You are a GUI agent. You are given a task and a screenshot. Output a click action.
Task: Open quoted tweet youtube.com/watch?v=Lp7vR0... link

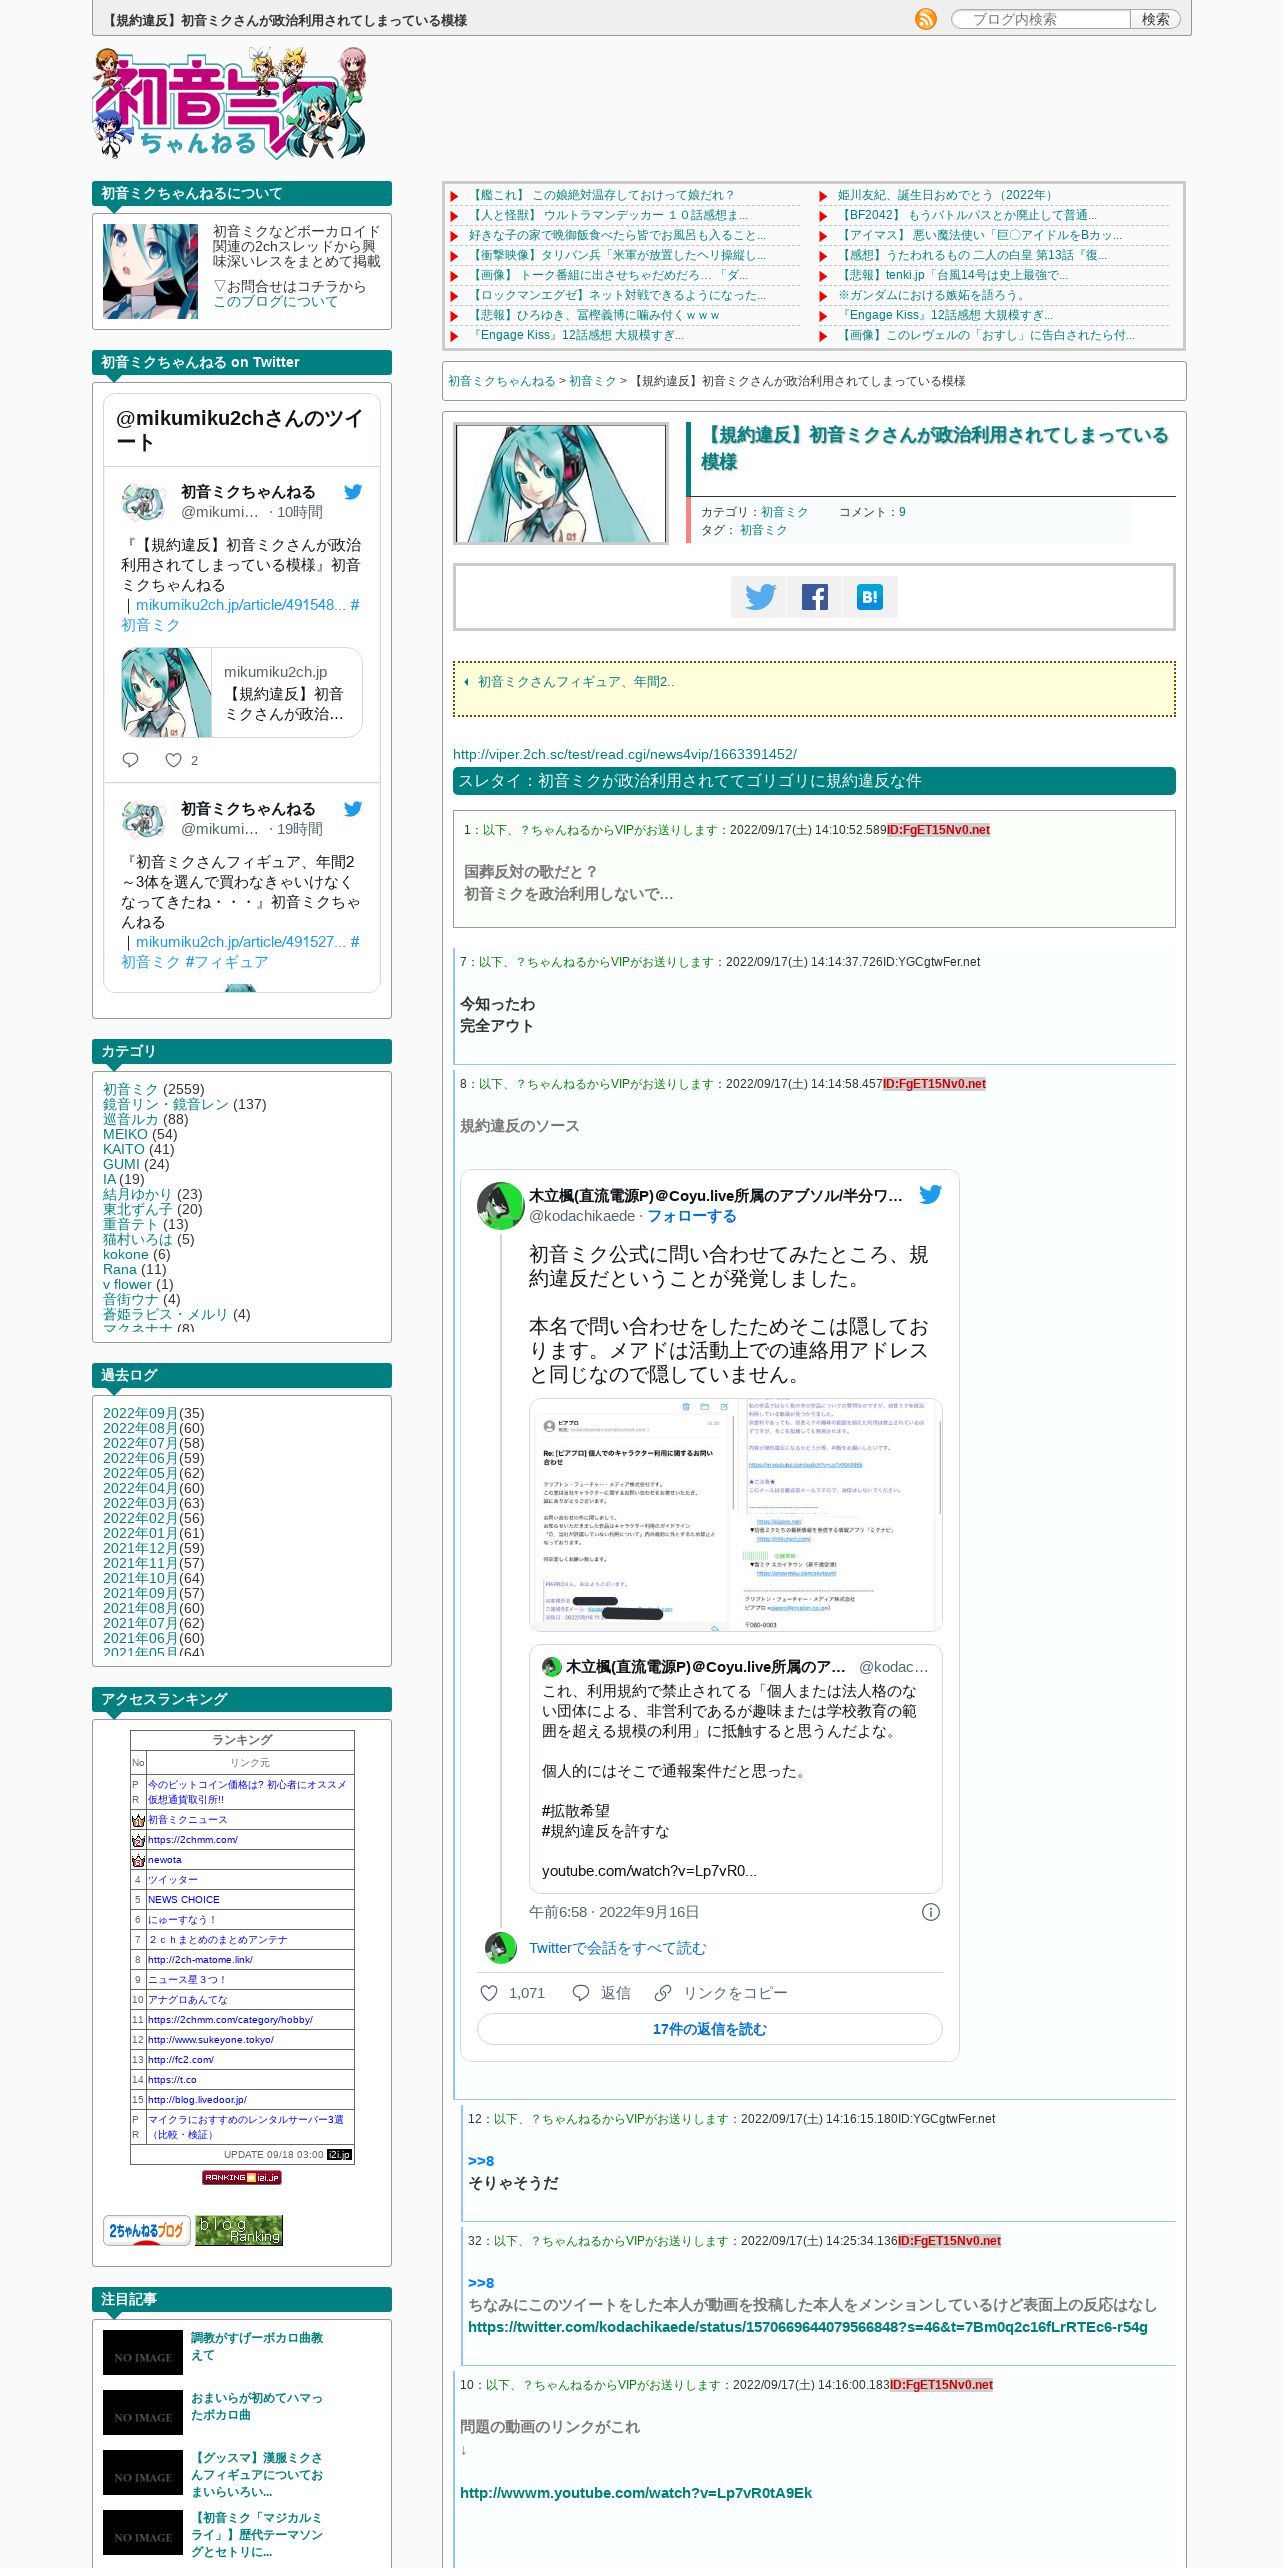click(x=649, y=1871)
